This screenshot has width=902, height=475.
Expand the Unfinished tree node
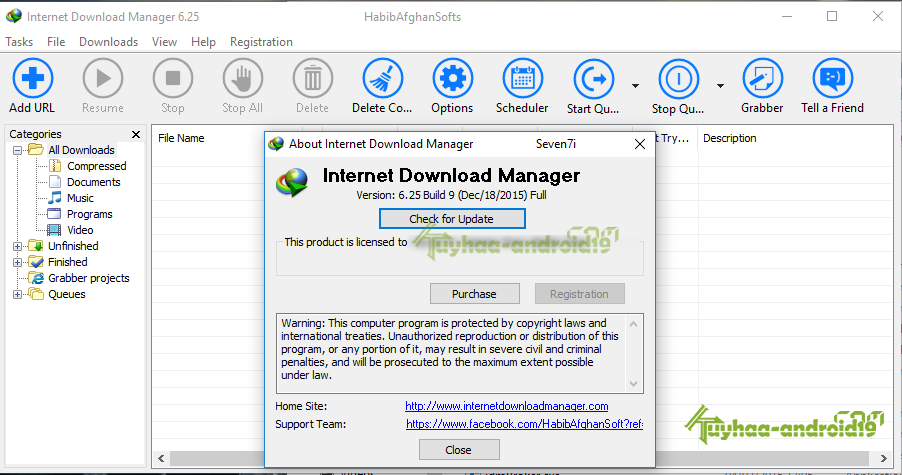click(x=17, y=246)
